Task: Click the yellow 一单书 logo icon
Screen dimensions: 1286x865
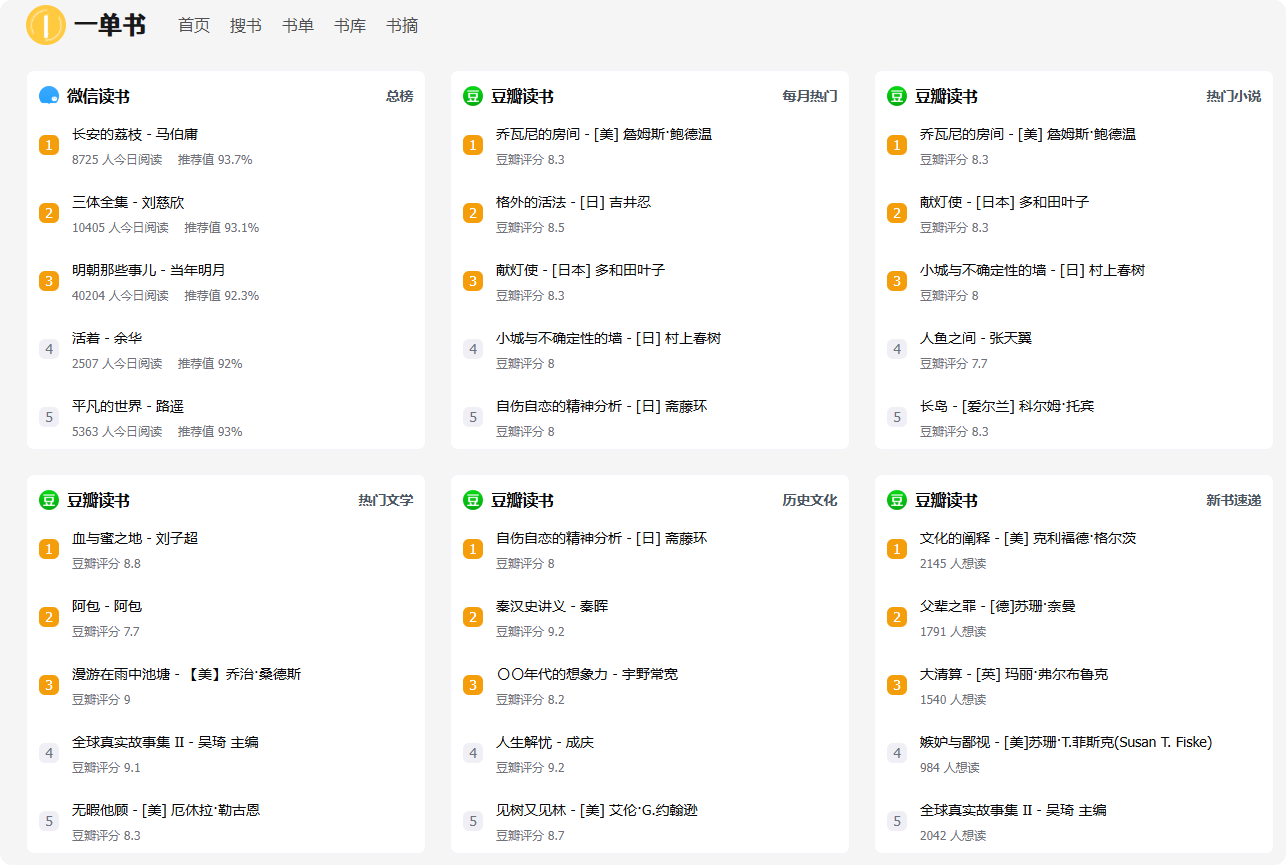Action: [46, 25]
